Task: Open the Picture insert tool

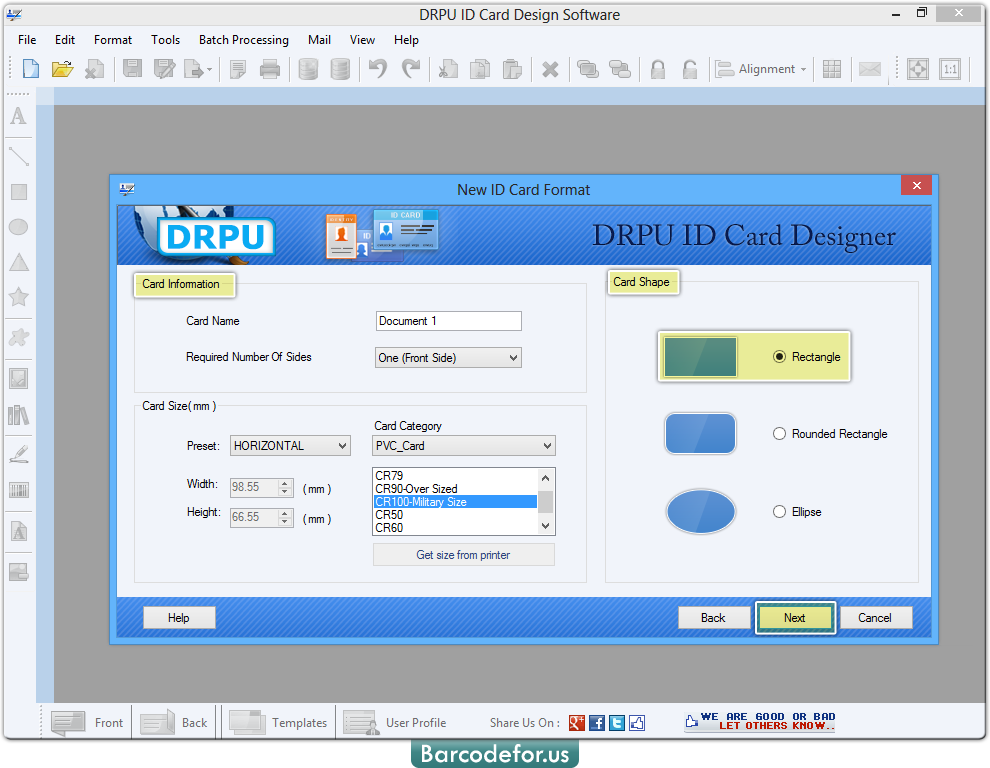Action: tap(18, 377)
